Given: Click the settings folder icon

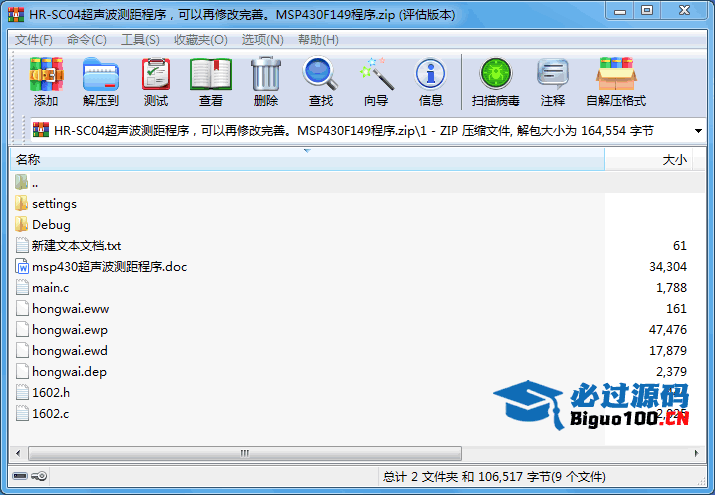Looking at the screenshot, I should click(21, 203).
